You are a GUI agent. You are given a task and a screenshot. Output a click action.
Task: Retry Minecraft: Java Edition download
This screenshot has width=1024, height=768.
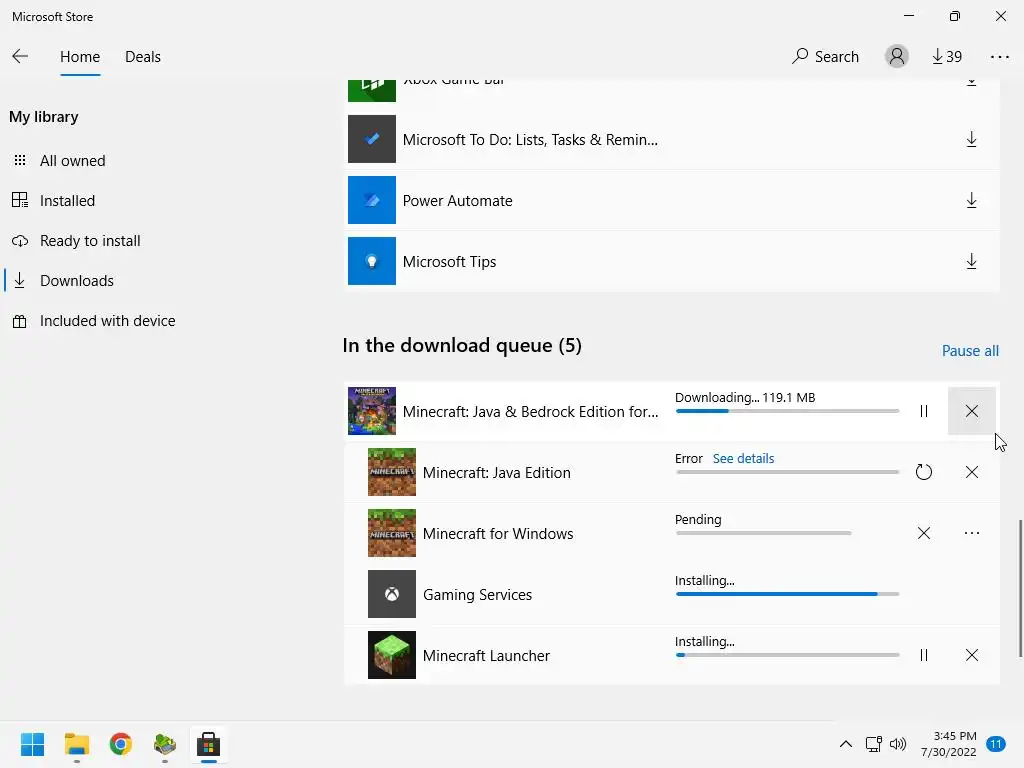(x=923, y=472)
